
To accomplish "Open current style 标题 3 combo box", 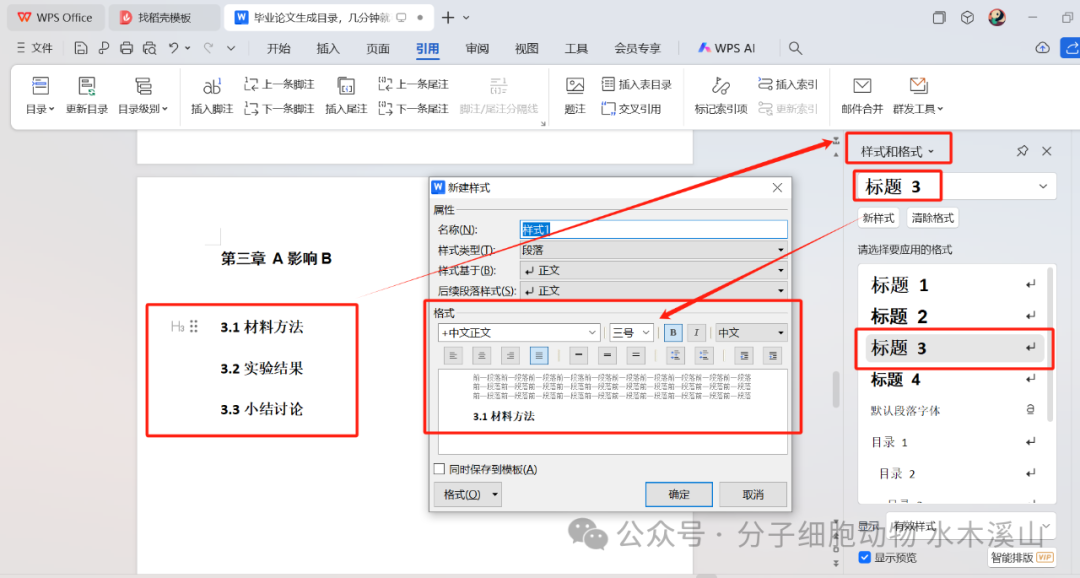I will 955,187.
